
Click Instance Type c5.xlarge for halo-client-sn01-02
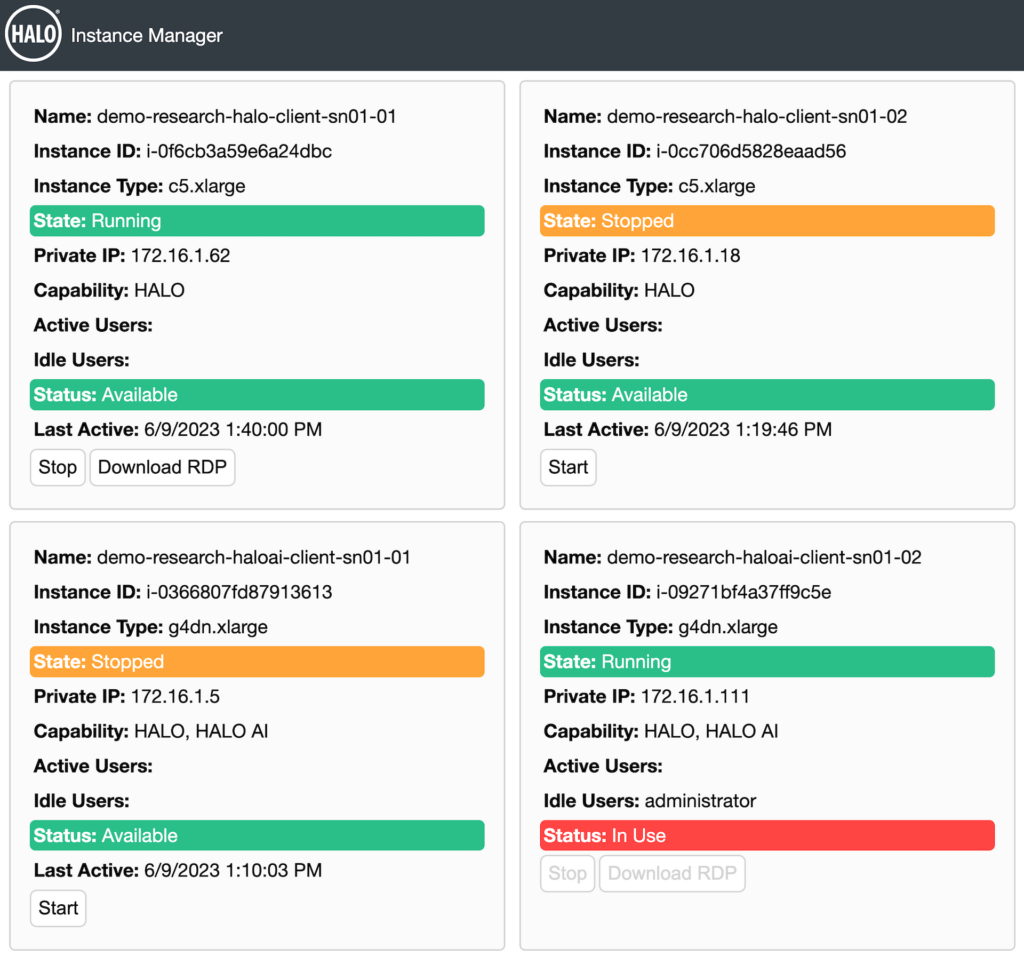pyautogui.click(x=650, y=186)
